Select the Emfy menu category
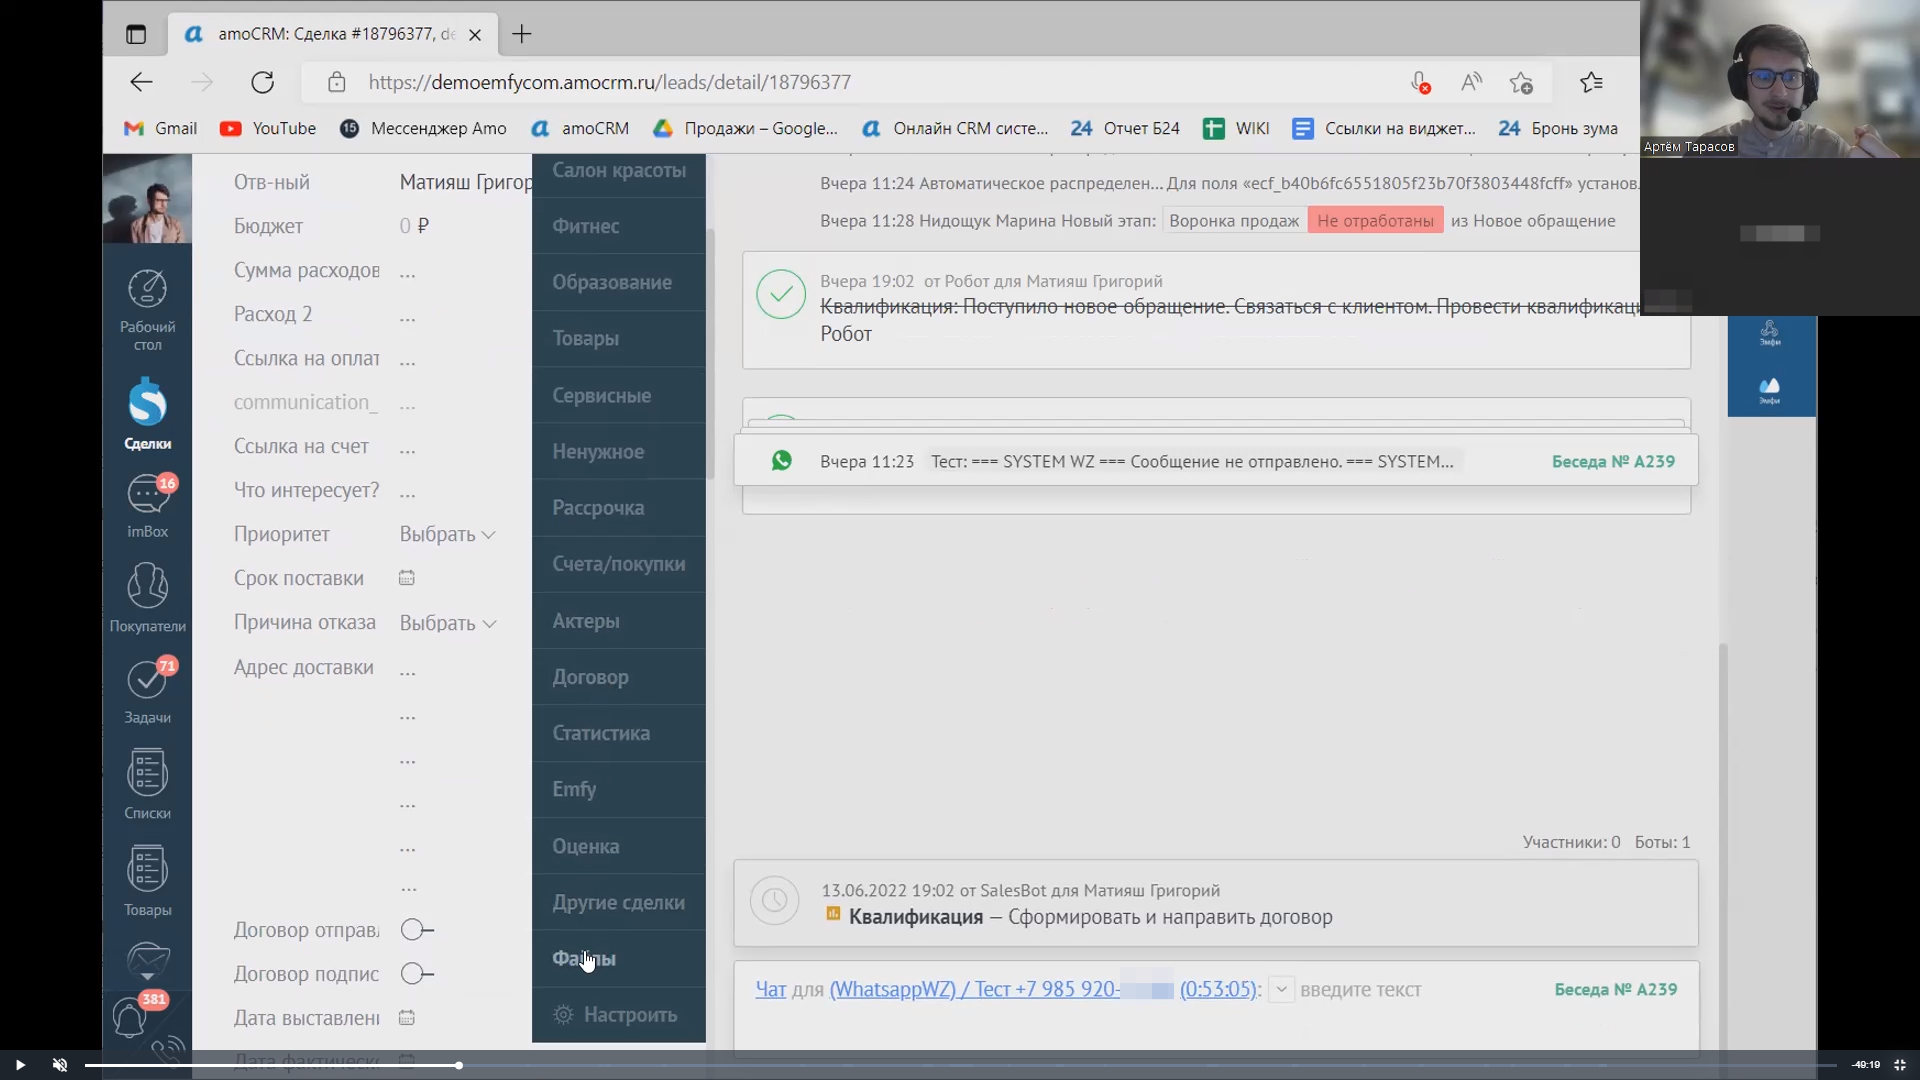The height and width of the screenshot is (1080, 1920). point(575,789)
